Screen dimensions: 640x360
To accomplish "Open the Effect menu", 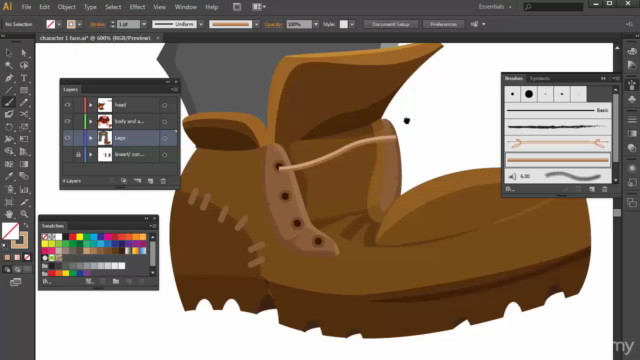I will pos(137,7).
